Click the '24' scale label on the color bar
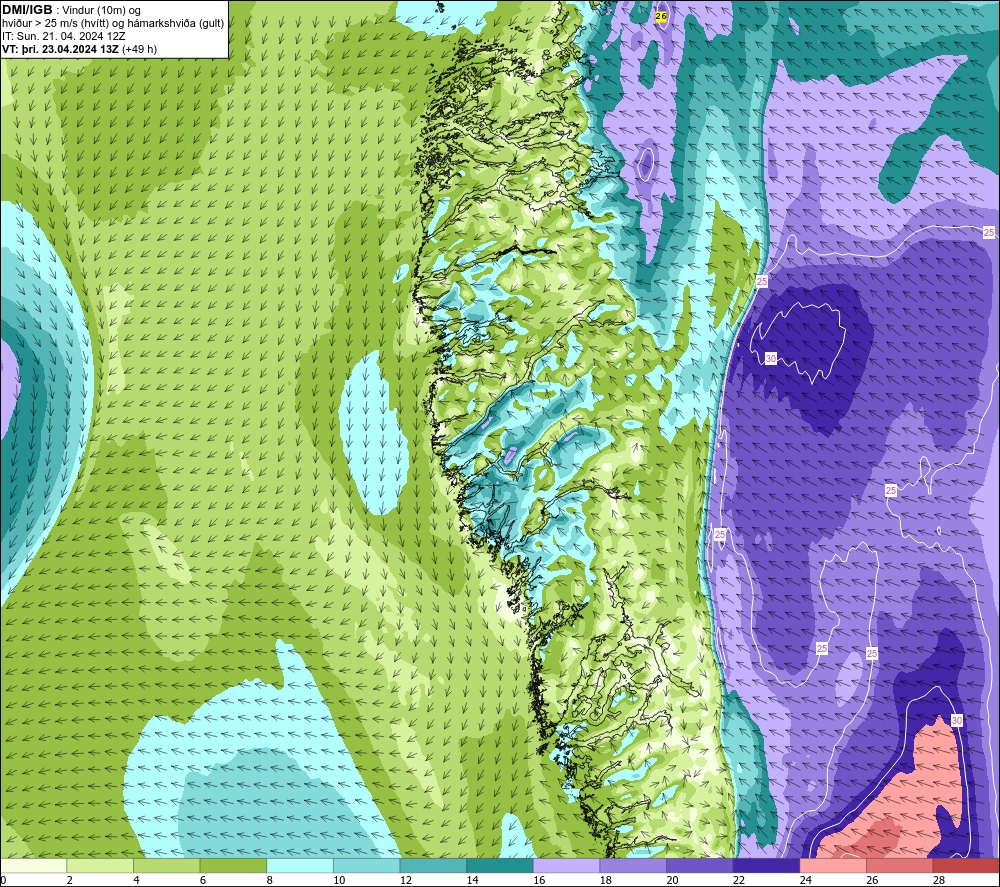This screenshot has width=1000, height=887. pos(805,880)
